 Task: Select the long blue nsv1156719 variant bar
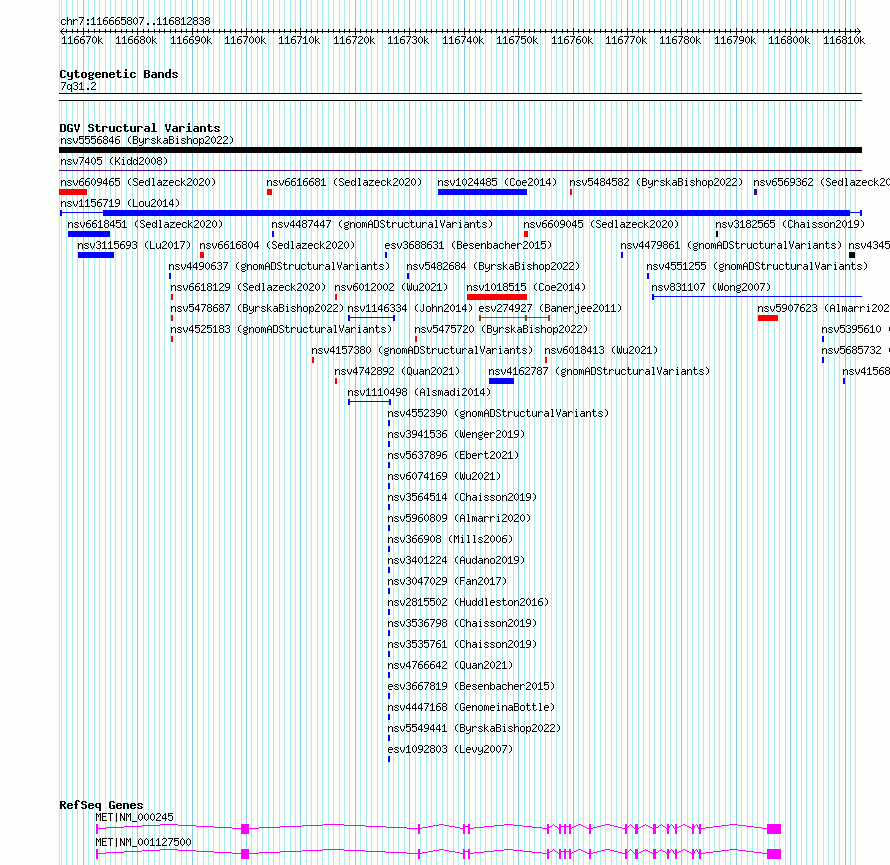pyautogui.click(x=460, y=213)
